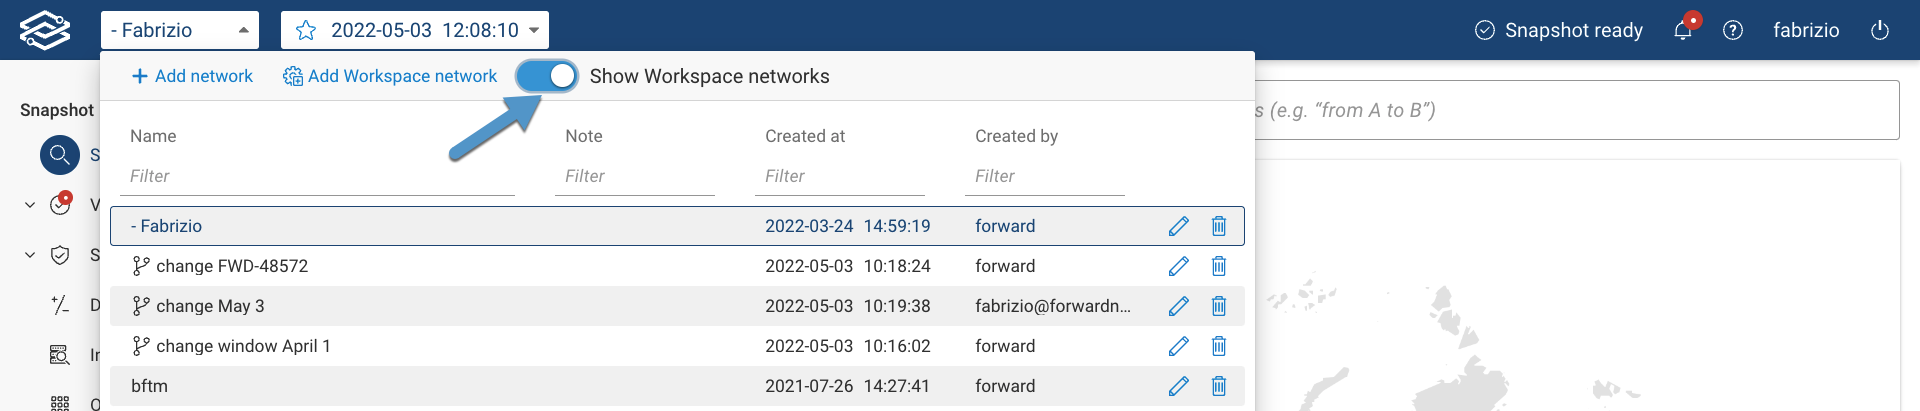The image size is (1920, 411).
Task: Click the Name filter input field
Action: [320, 176]
